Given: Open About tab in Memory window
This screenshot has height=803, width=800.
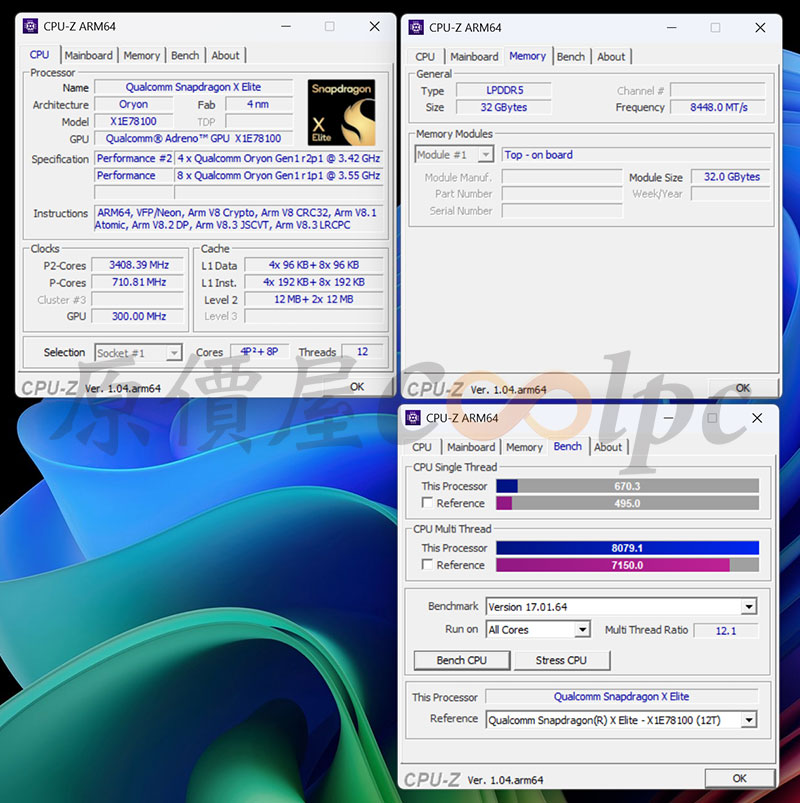Looking at the screenshot, I should tap(611, 57).
